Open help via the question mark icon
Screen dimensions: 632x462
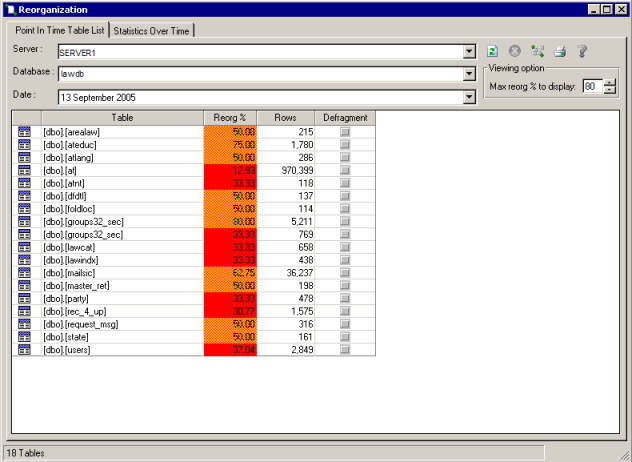(x=582, y=51)
